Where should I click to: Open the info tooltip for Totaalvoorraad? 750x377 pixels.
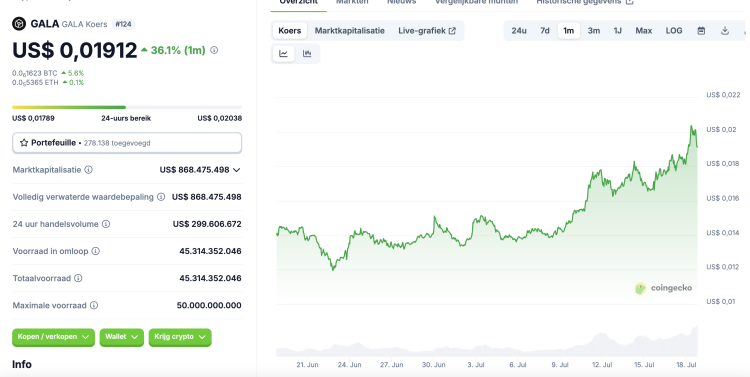click(78, 278)
